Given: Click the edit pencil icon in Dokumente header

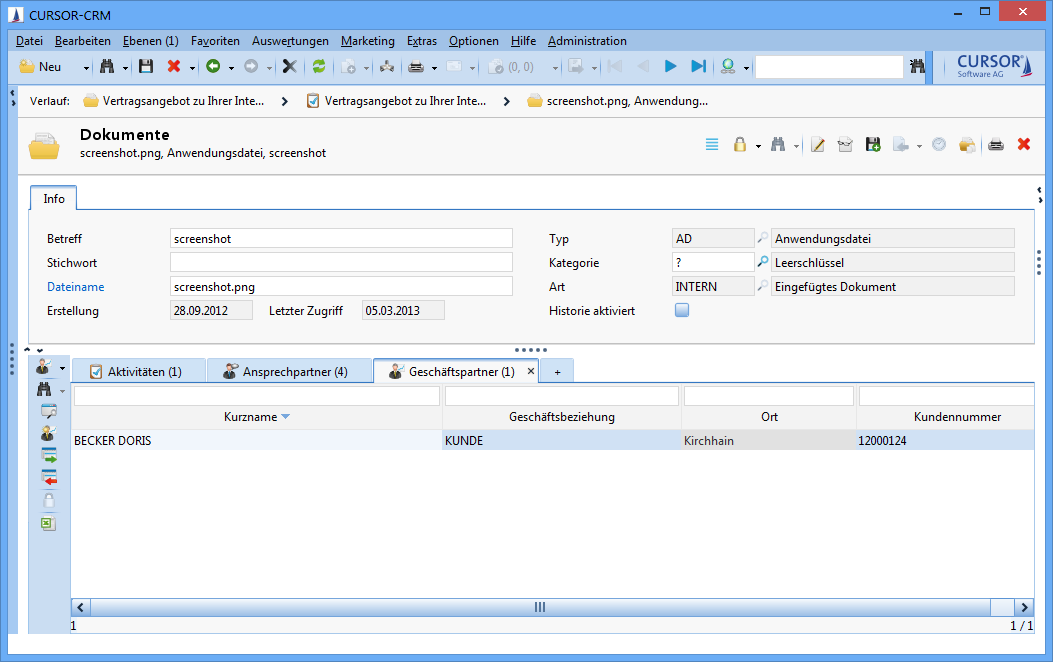Looking at the screenshot, I should (x=818, y=144).
